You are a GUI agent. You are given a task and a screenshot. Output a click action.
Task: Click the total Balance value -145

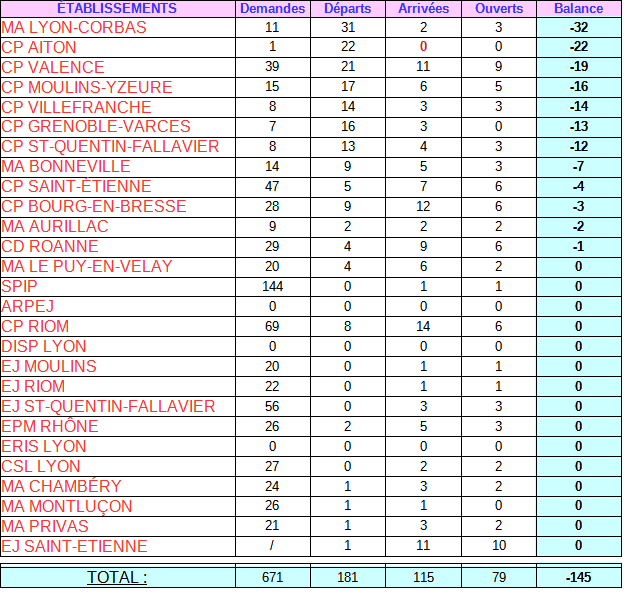[579, 577]
